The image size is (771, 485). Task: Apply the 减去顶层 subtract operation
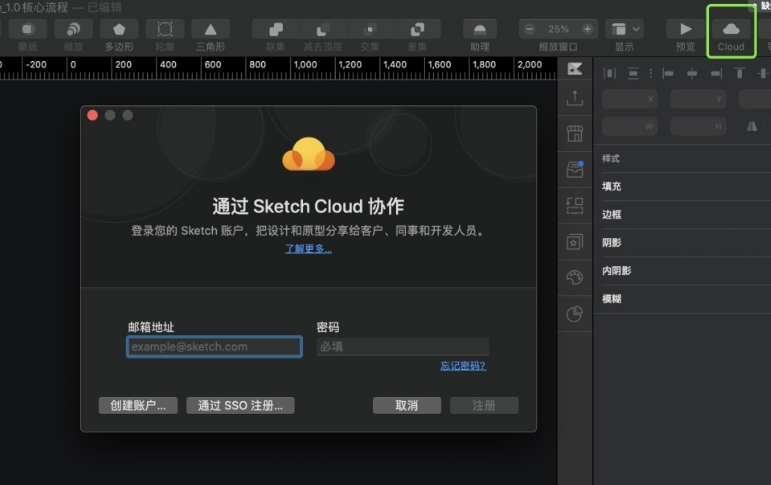coord(323,30)
